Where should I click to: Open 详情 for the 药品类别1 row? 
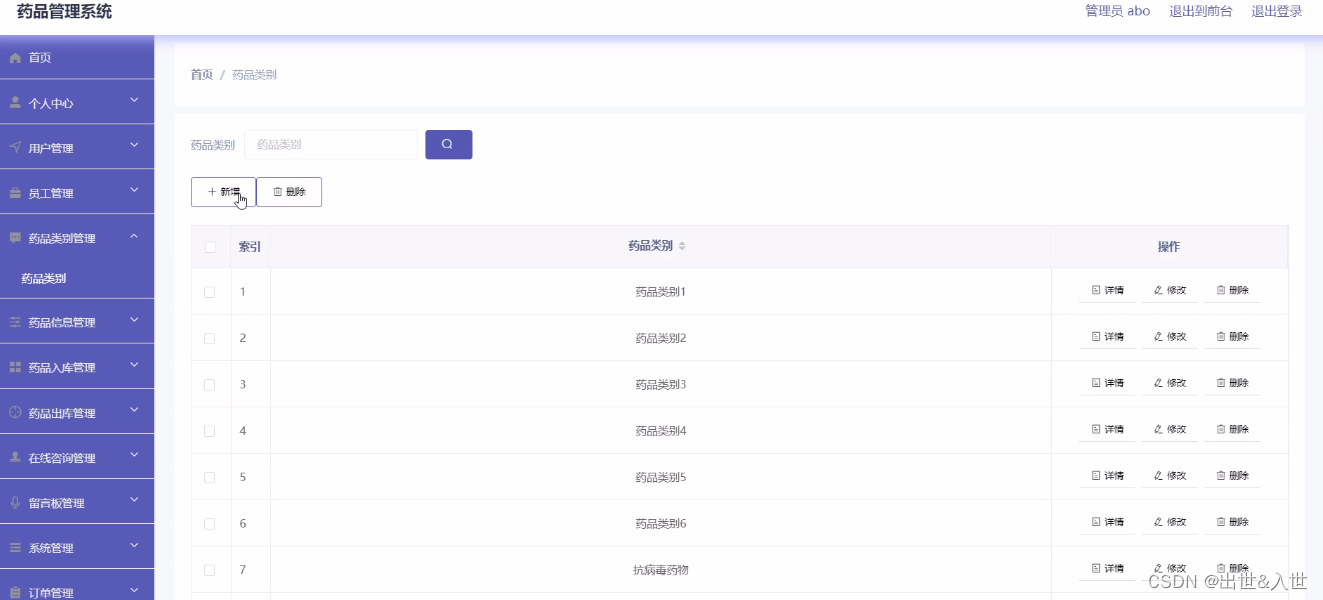point(1107,290)
